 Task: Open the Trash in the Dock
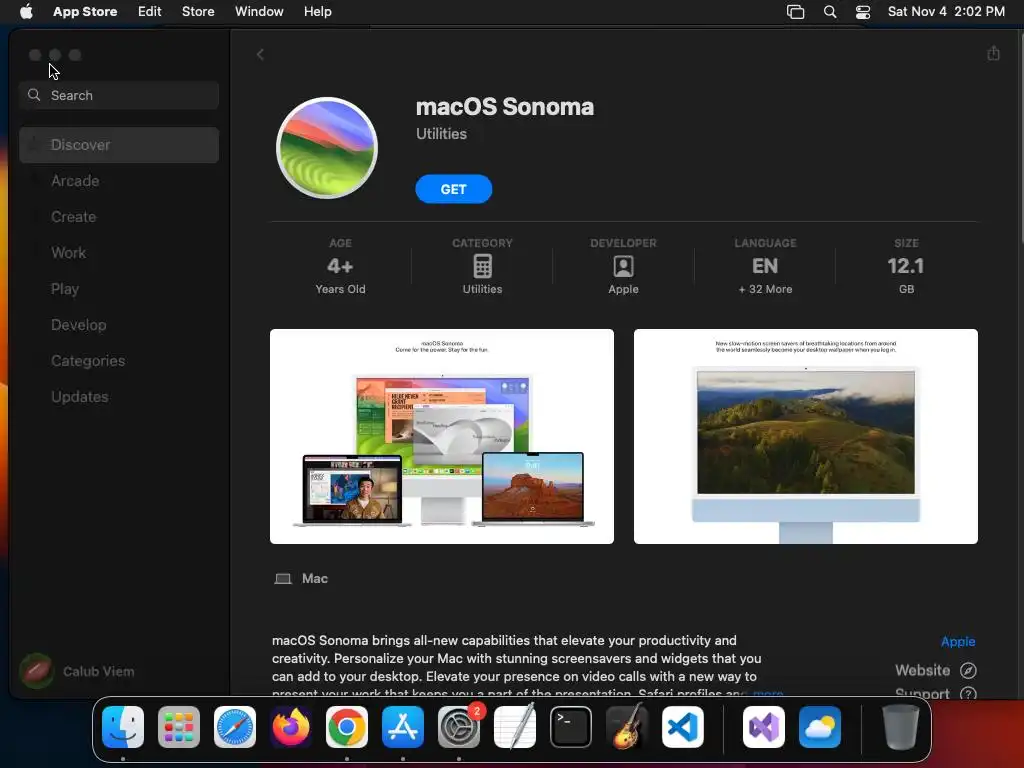click(901, 727)
